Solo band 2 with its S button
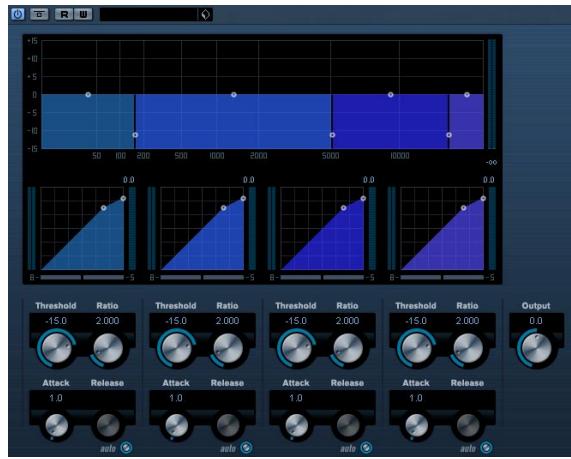 252,278
